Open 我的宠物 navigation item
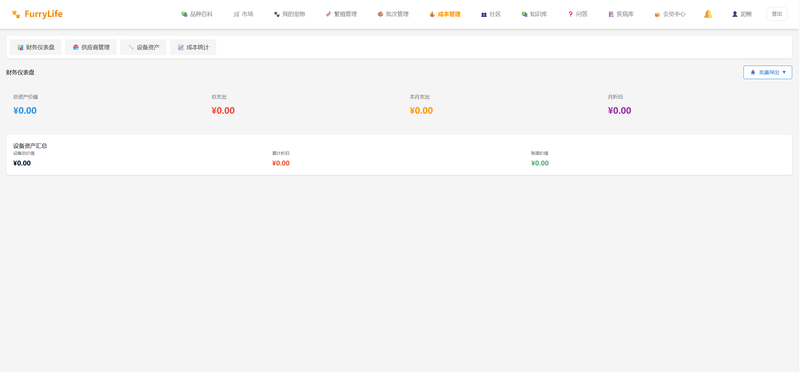This screenshot has width=800, height=372. click(x=289, y=14)
